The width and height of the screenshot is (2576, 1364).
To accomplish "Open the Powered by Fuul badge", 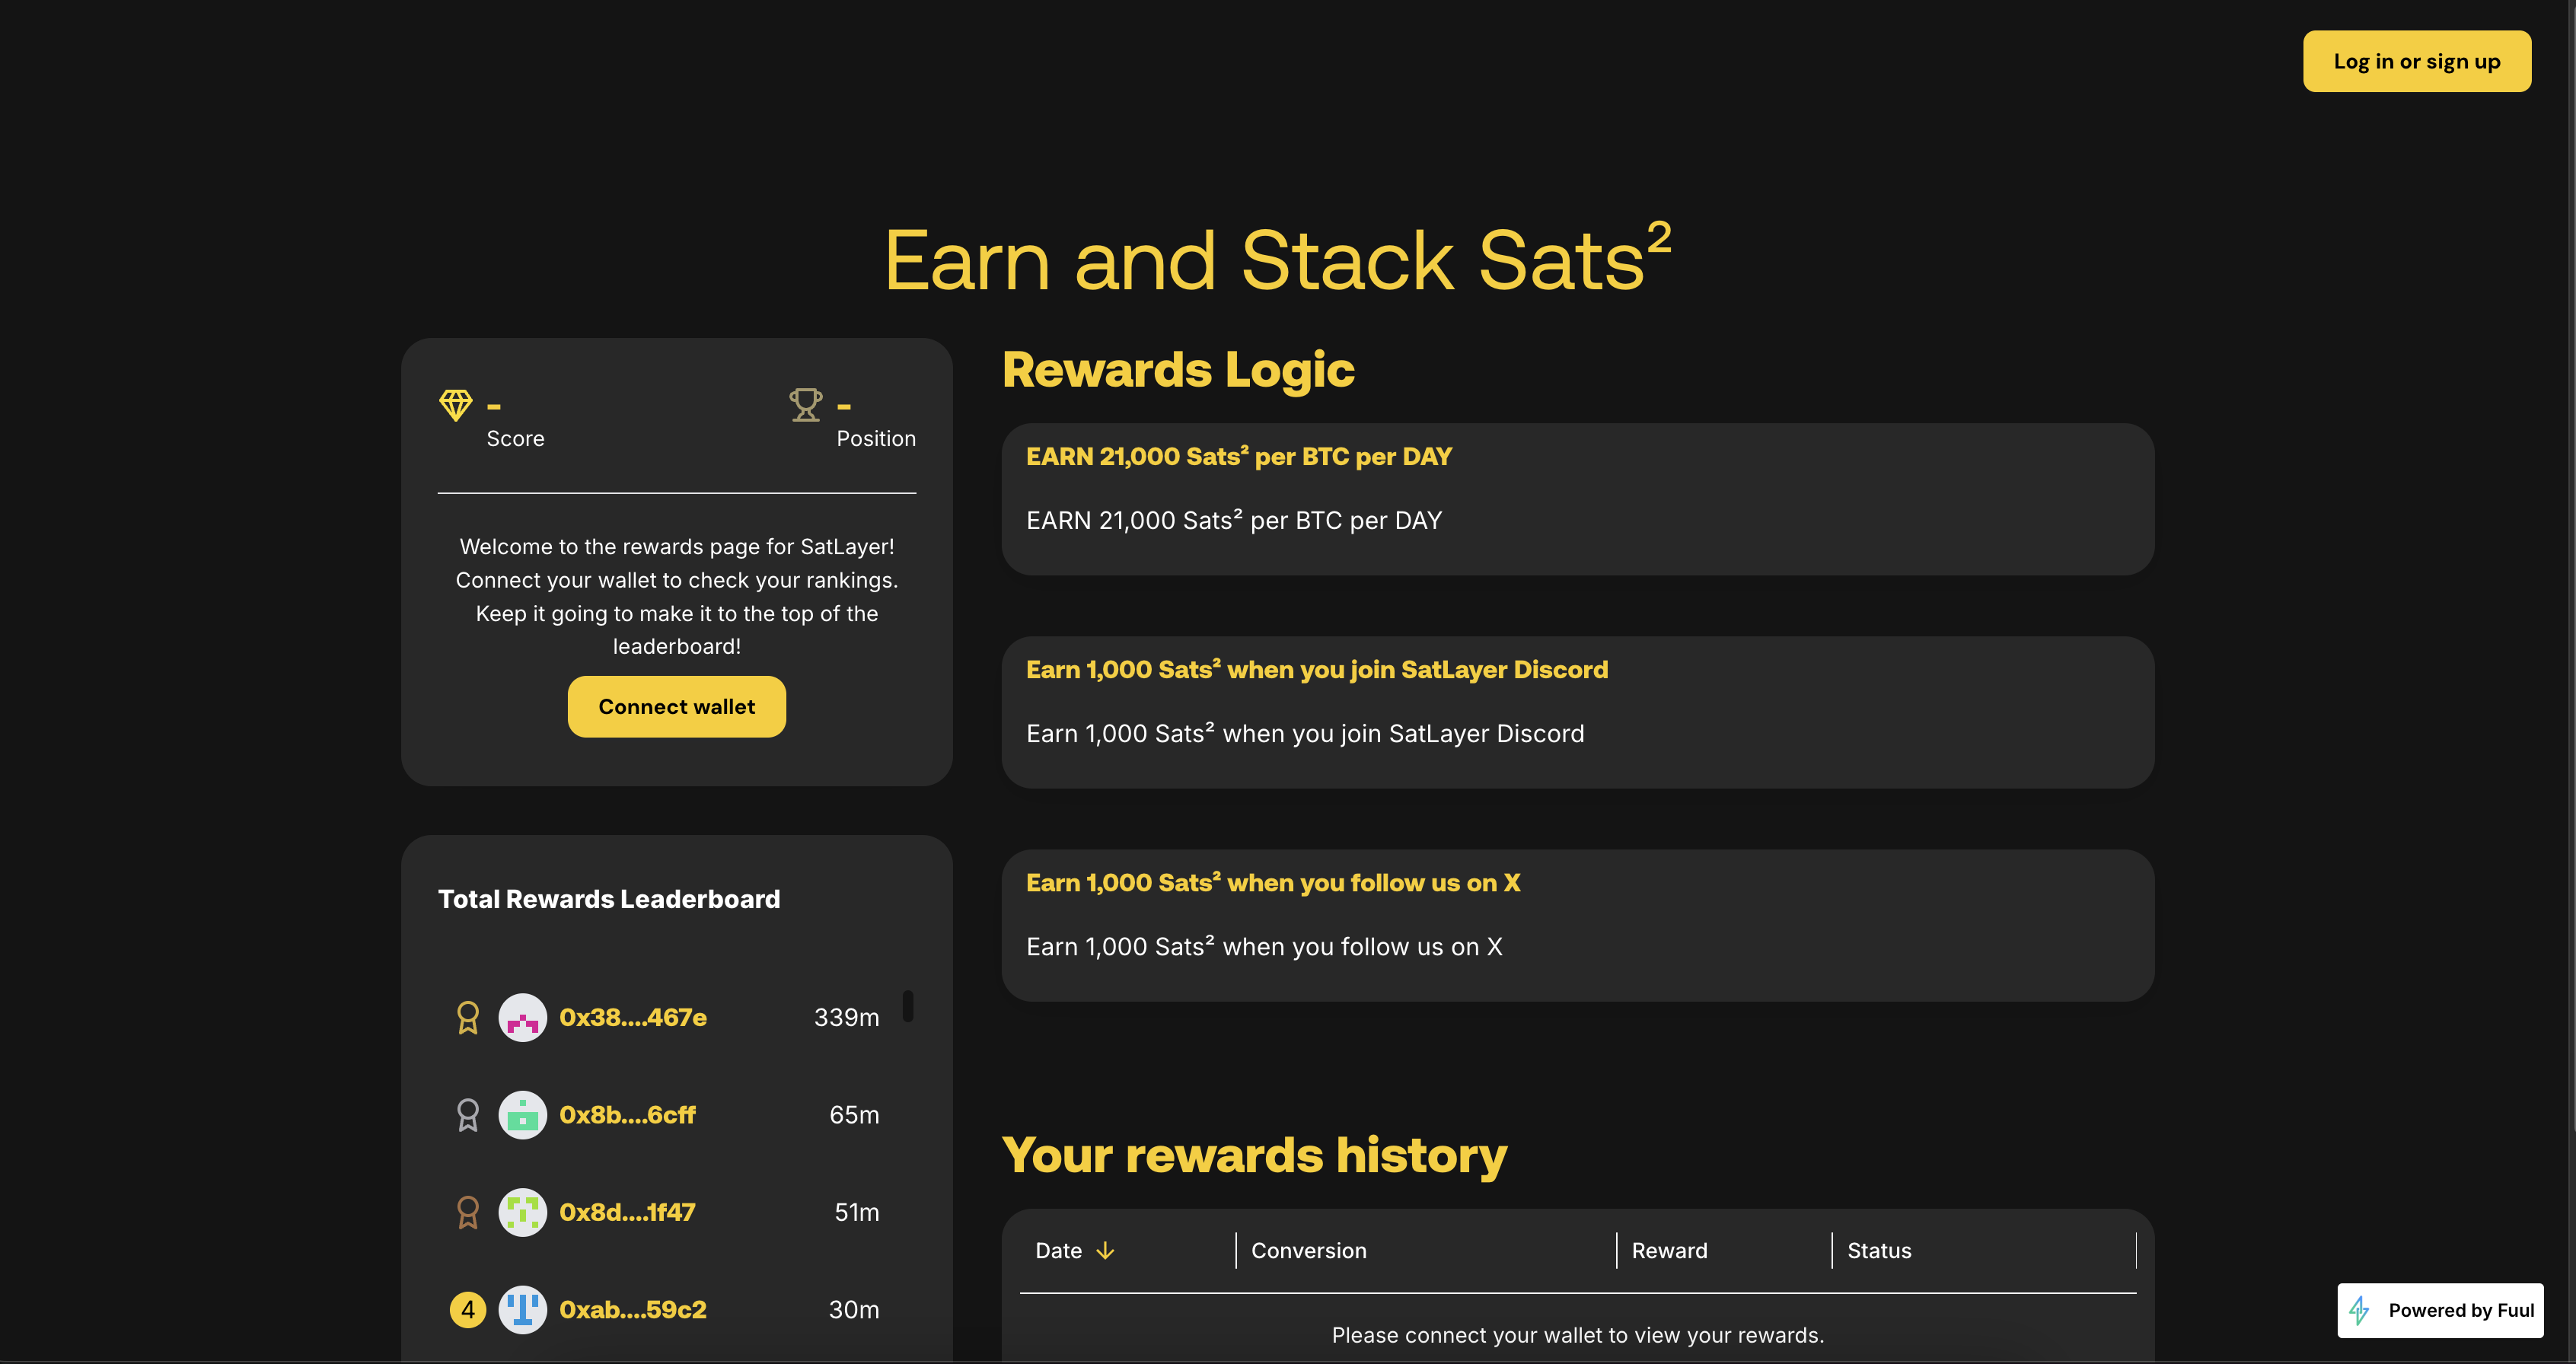I will [2440, 1310].
